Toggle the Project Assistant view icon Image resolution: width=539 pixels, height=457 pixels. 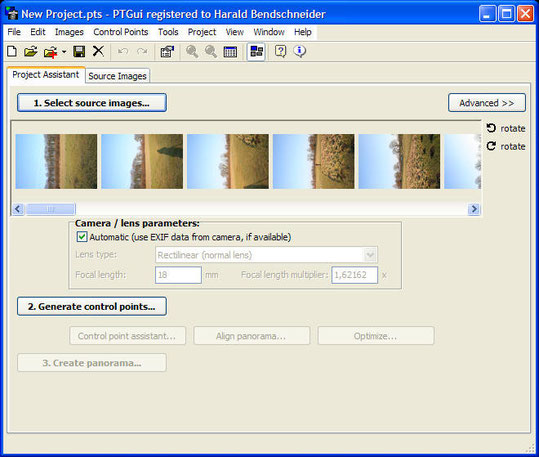pos(256,52)
